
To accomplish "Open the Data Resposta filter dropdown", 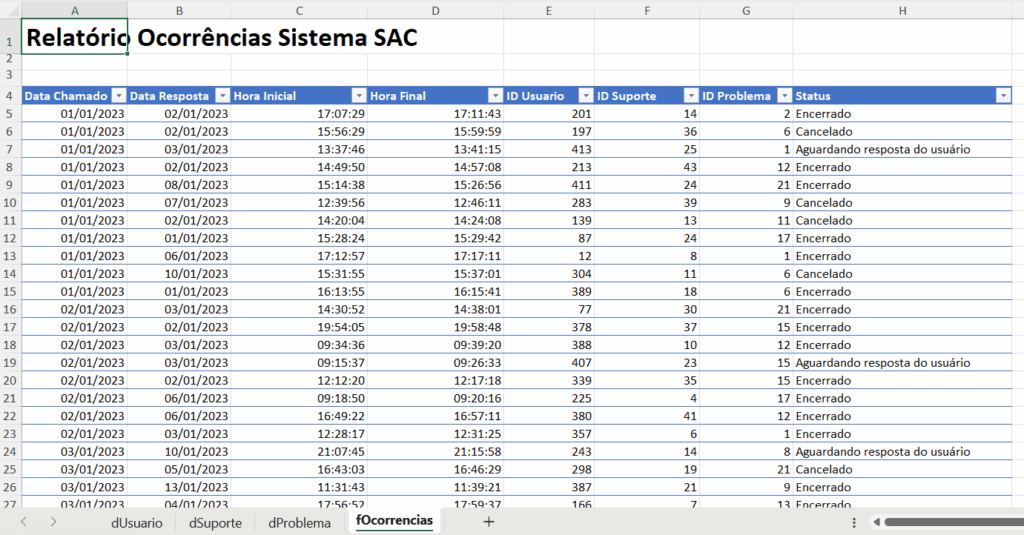I will tap(222, 96).
